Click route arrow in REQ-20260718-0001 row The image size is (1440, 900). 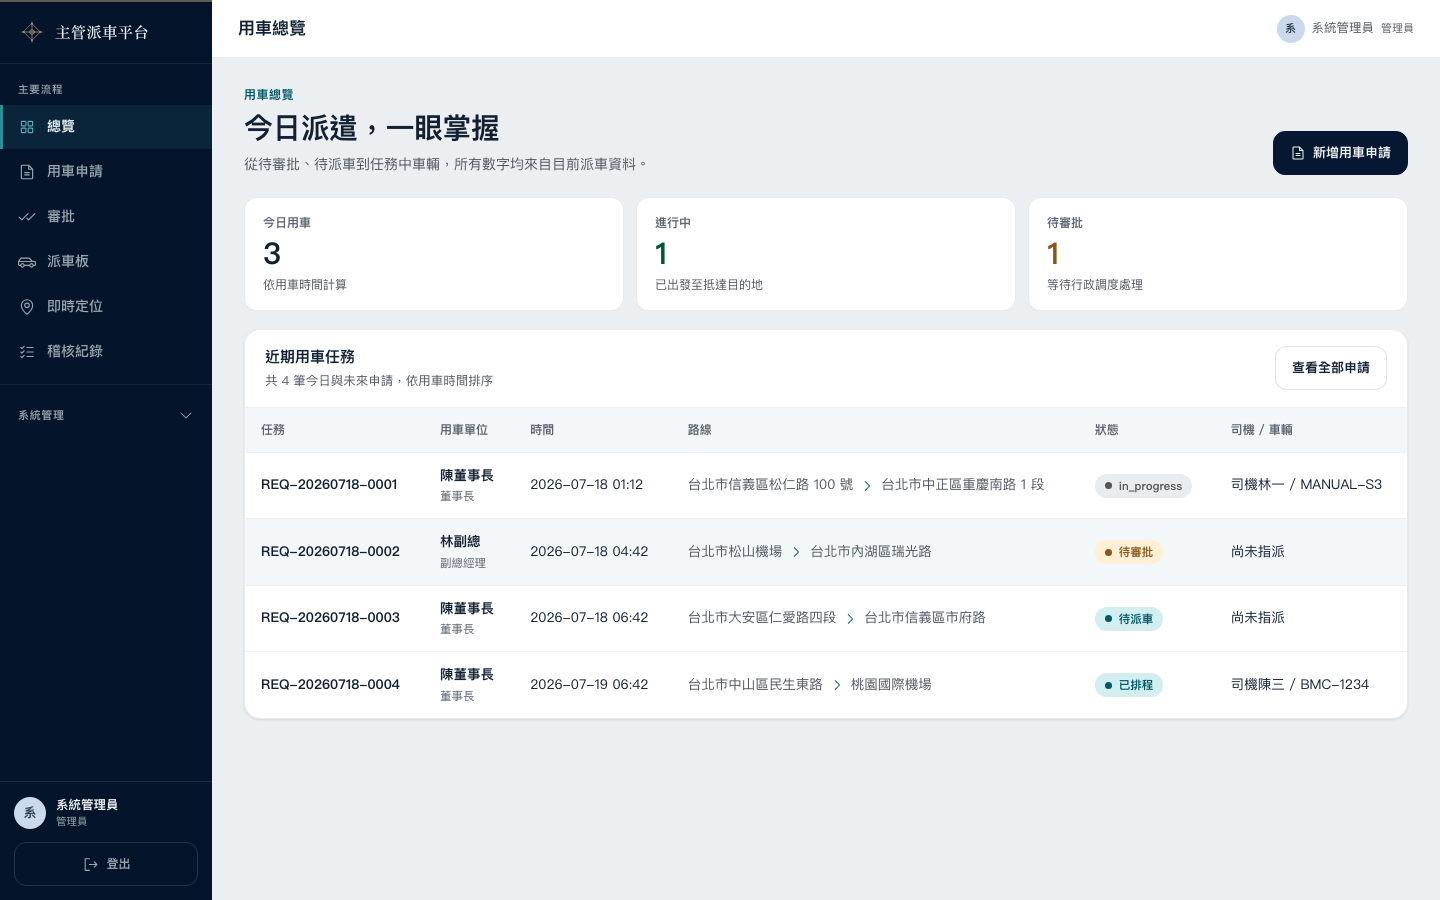point(867,485)
